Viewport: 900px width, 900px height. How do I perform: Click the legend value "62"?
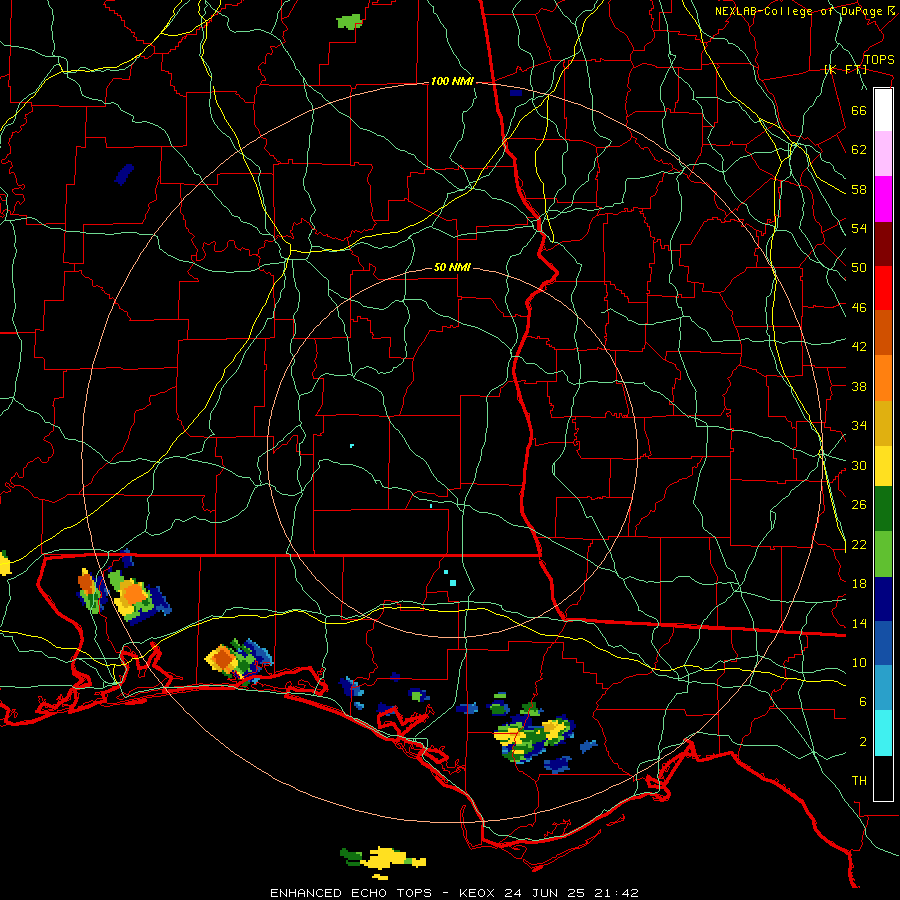click(859, 150)
